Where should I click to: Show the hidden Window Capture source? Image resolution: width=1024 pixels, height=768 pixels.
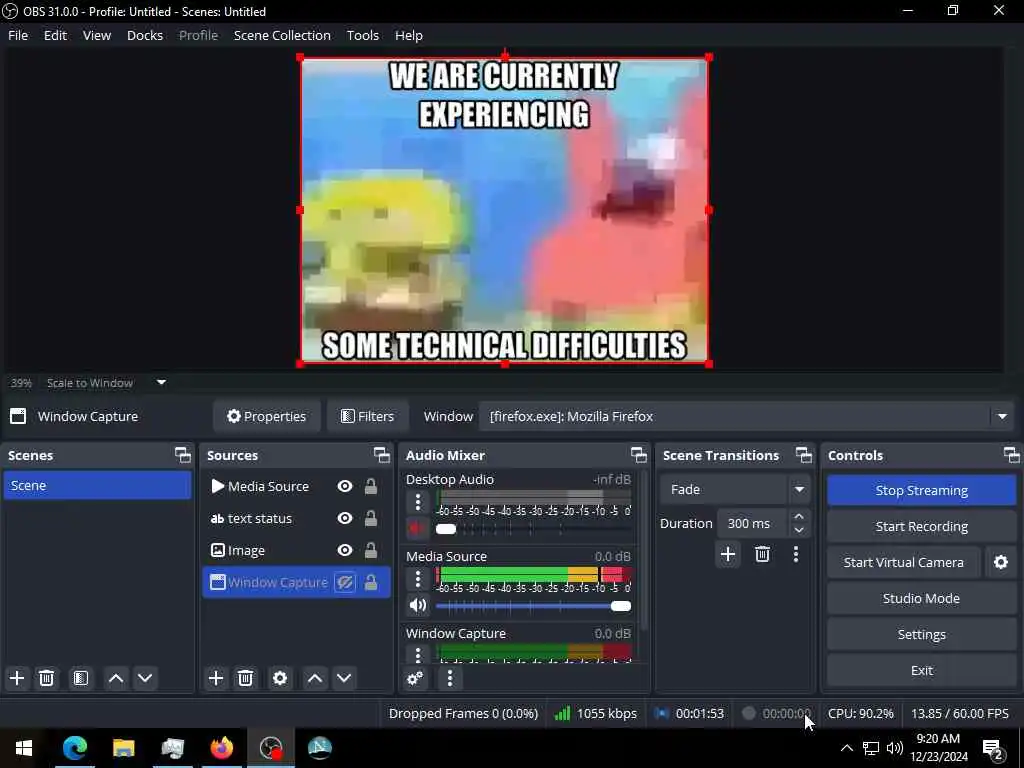(345, 582)
